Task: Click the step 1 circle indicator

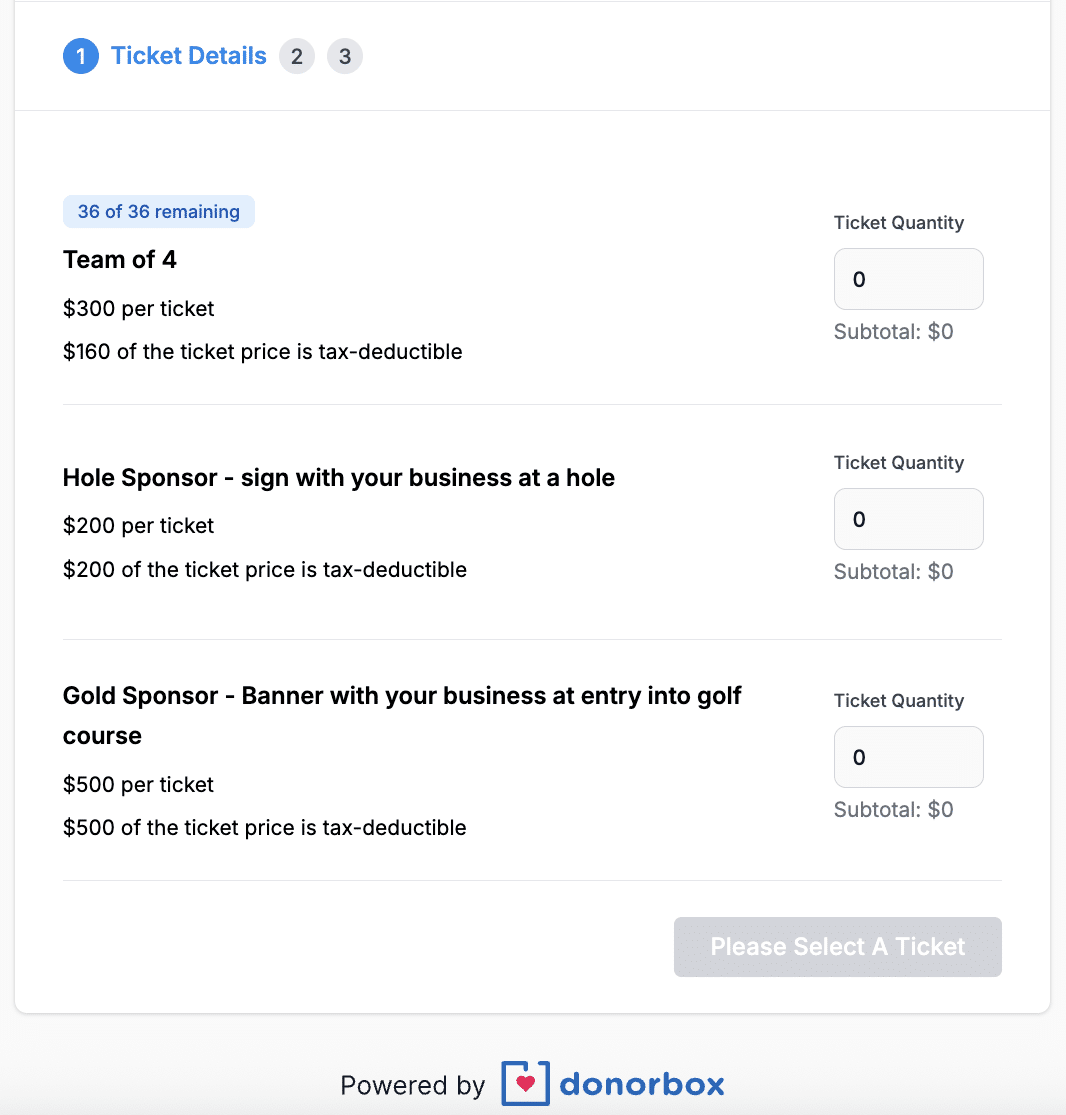Action: [x=81, y=56]
